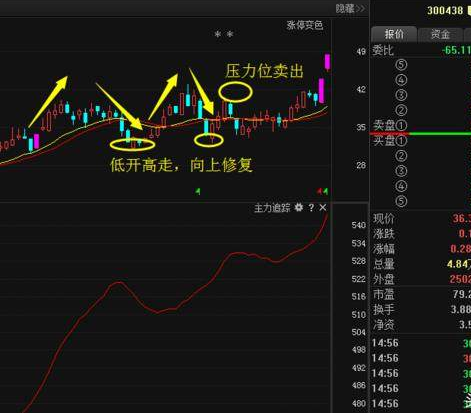Image resolution: width=471 pixels, height=413 pixels.
Task: Click the red-green bid/ask ratio bar
Action: [x=420, y=134]
